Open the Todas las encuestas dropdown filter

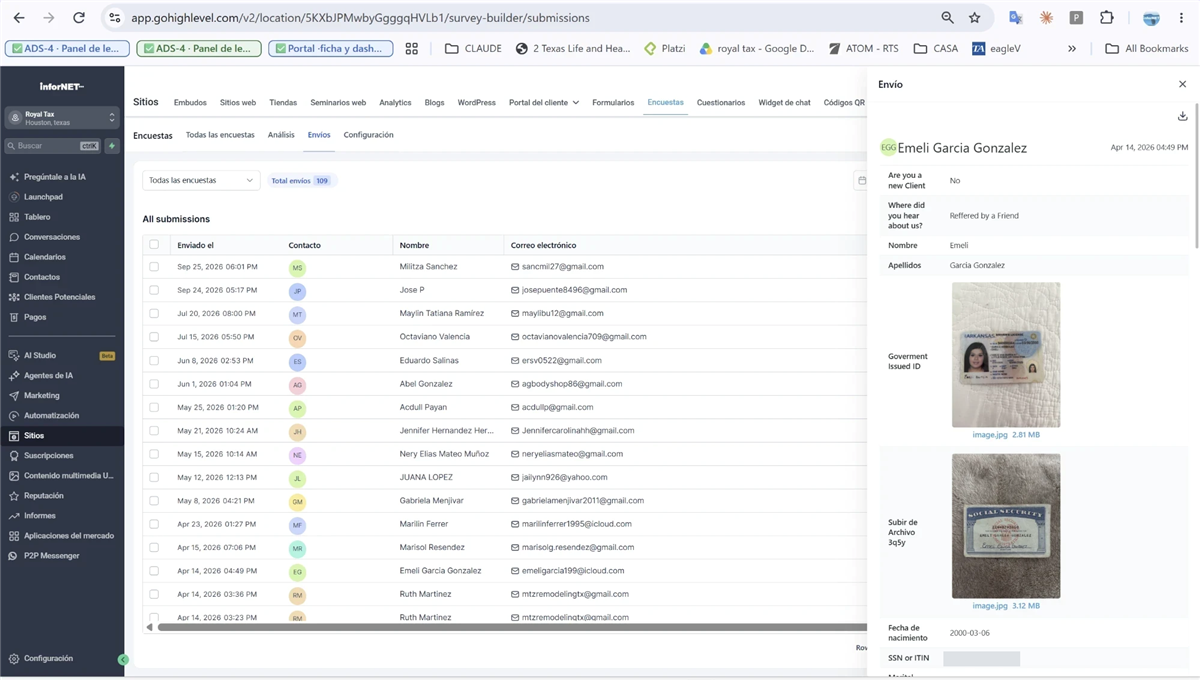tap(201, 180)
